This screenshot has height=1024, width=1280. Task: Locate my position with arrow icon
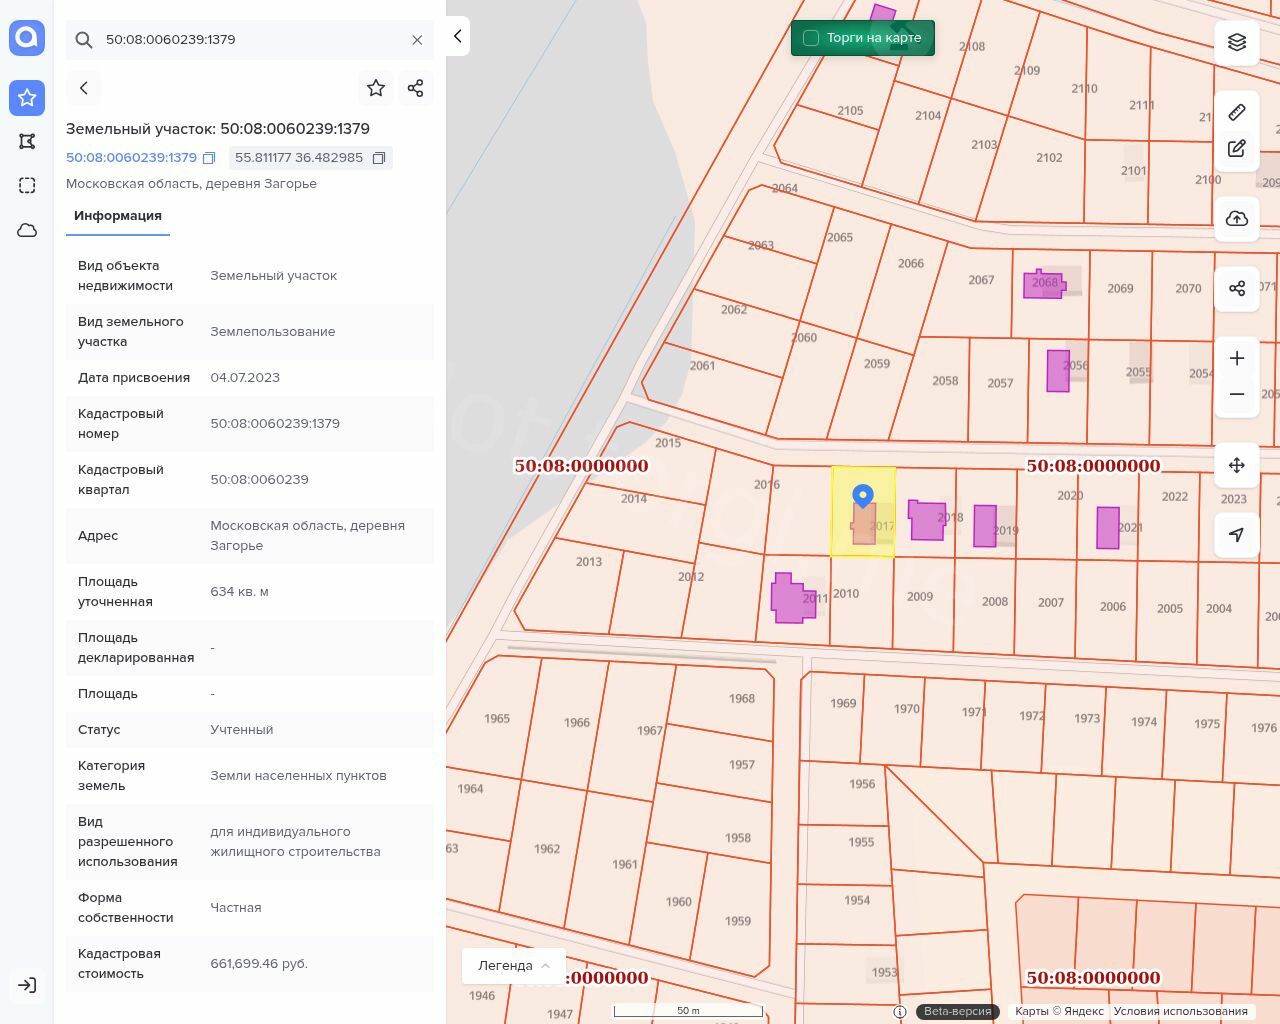pos(1237,535)
